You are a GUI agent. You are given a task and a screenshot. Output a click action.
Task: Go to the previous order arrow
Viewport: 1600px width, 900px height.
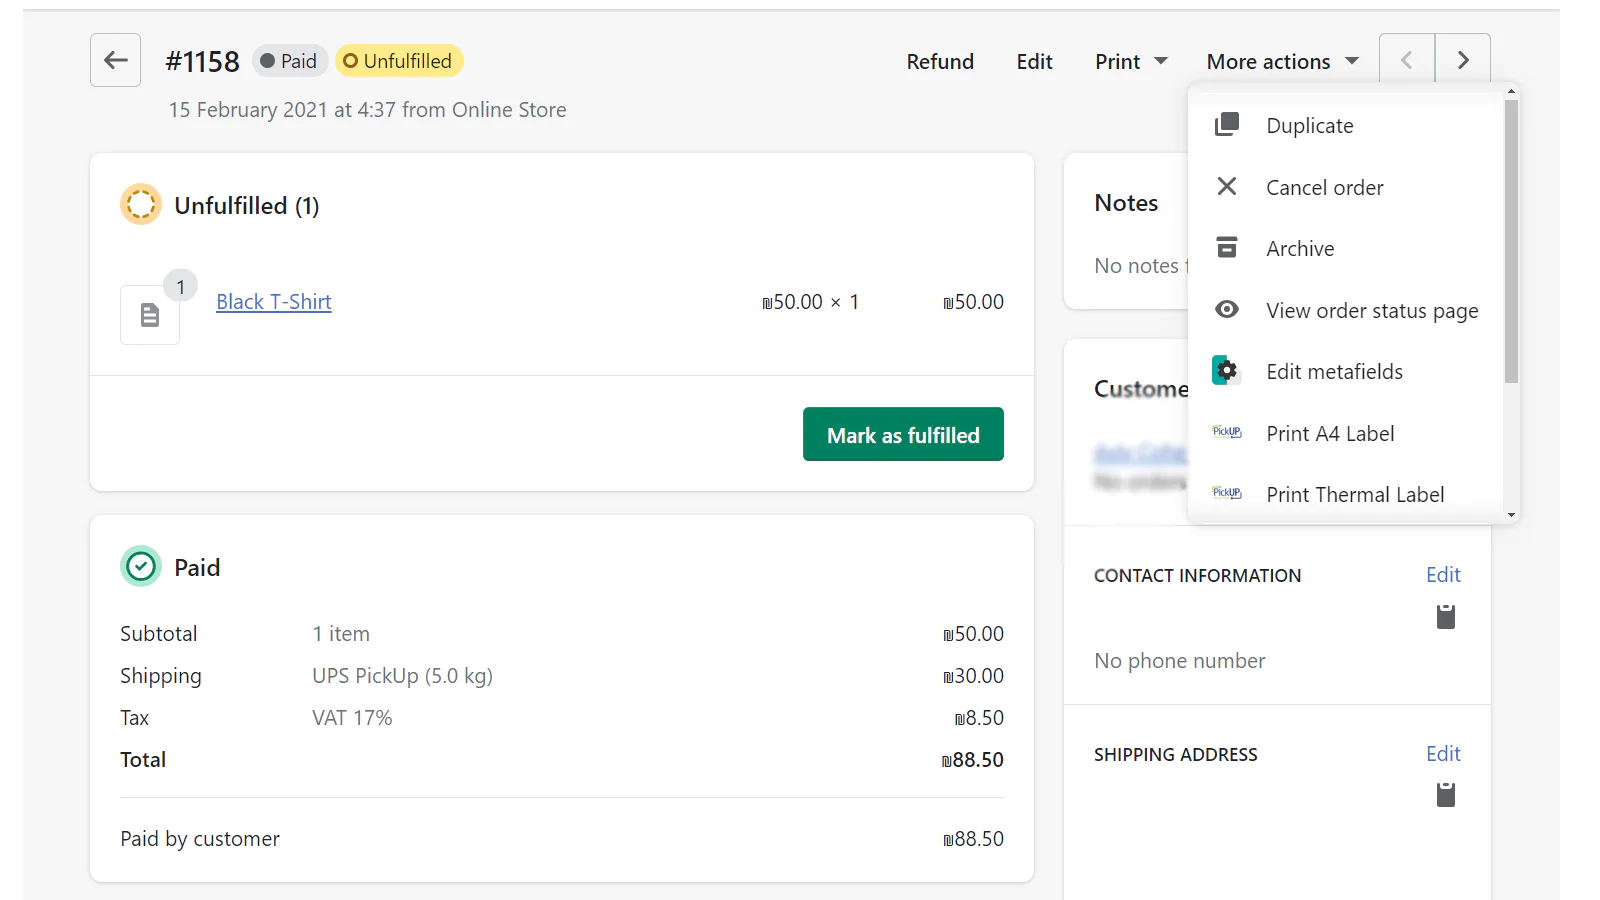coord(1406,60)
